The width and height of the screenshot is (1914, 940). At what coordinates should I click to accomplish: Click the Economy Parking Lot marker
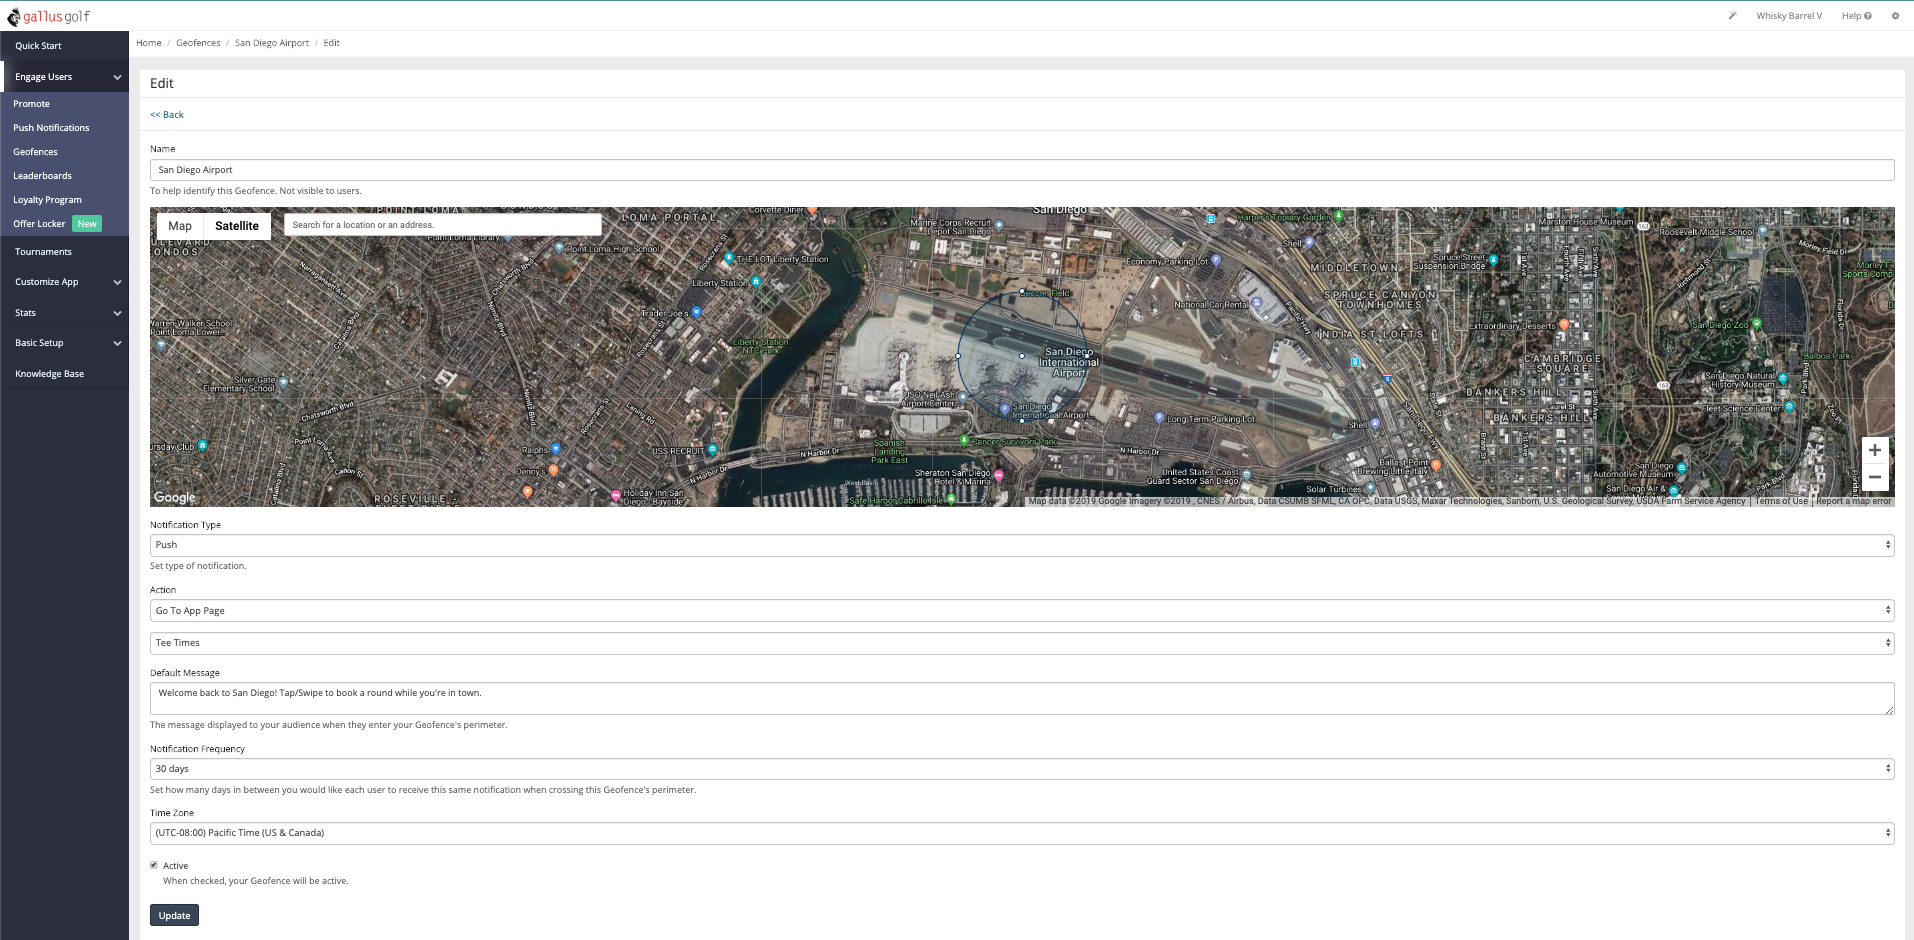pyautogui.click(x=1216, y=260)
